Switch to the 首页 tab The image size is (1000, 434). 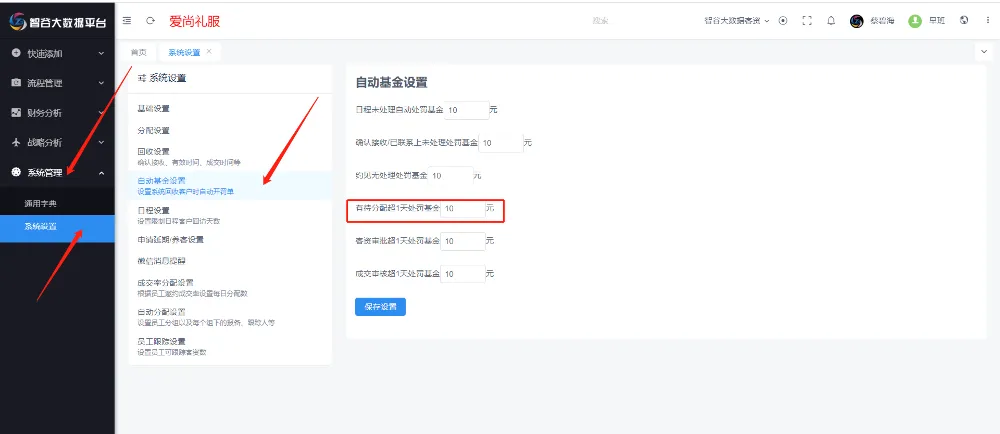[139, 52]
